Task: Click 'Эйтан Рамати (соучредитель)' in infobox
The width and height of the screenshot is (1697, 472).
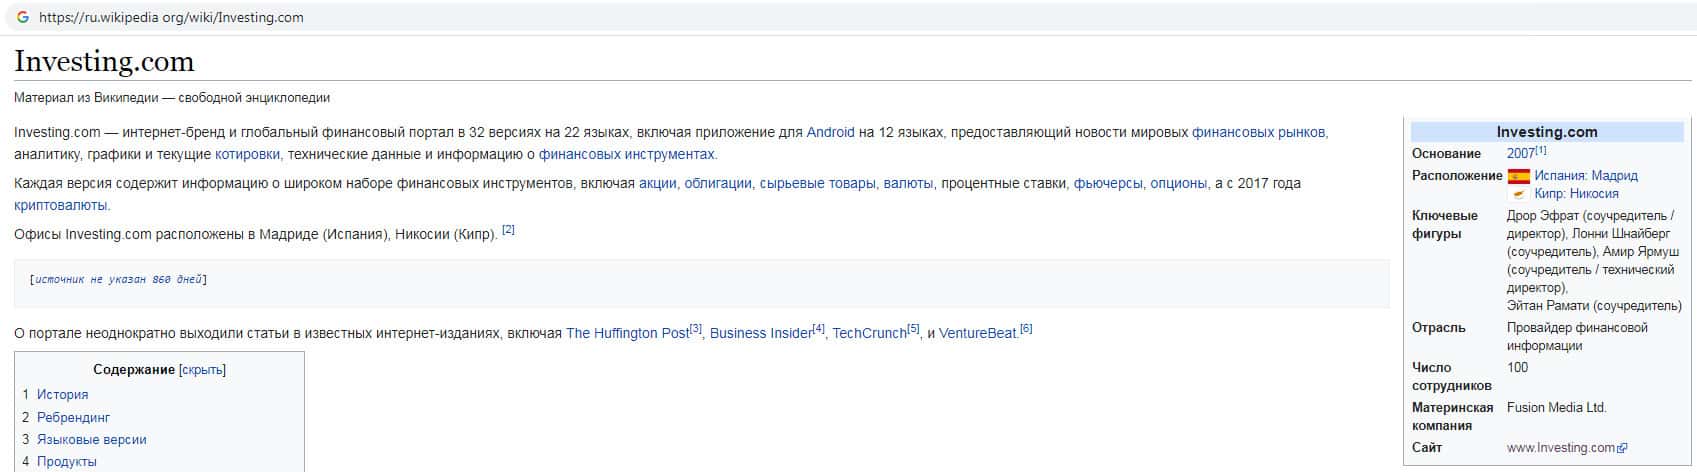Action: (1594, 306)
